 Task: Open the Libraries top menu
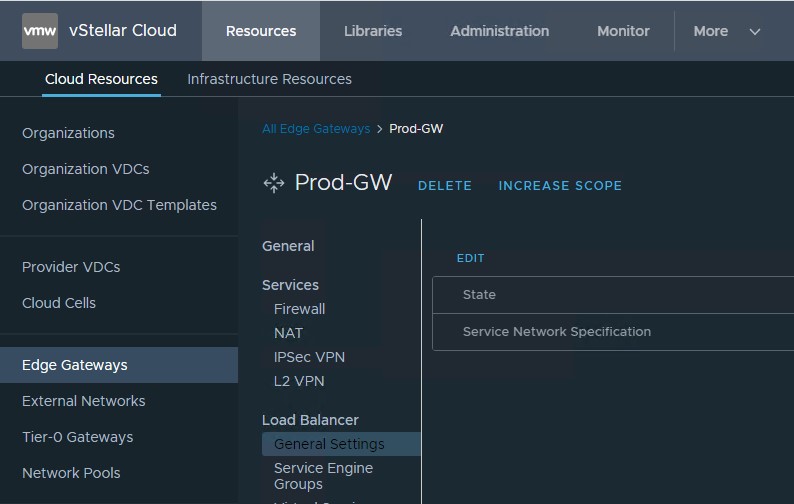coord(373,31)
